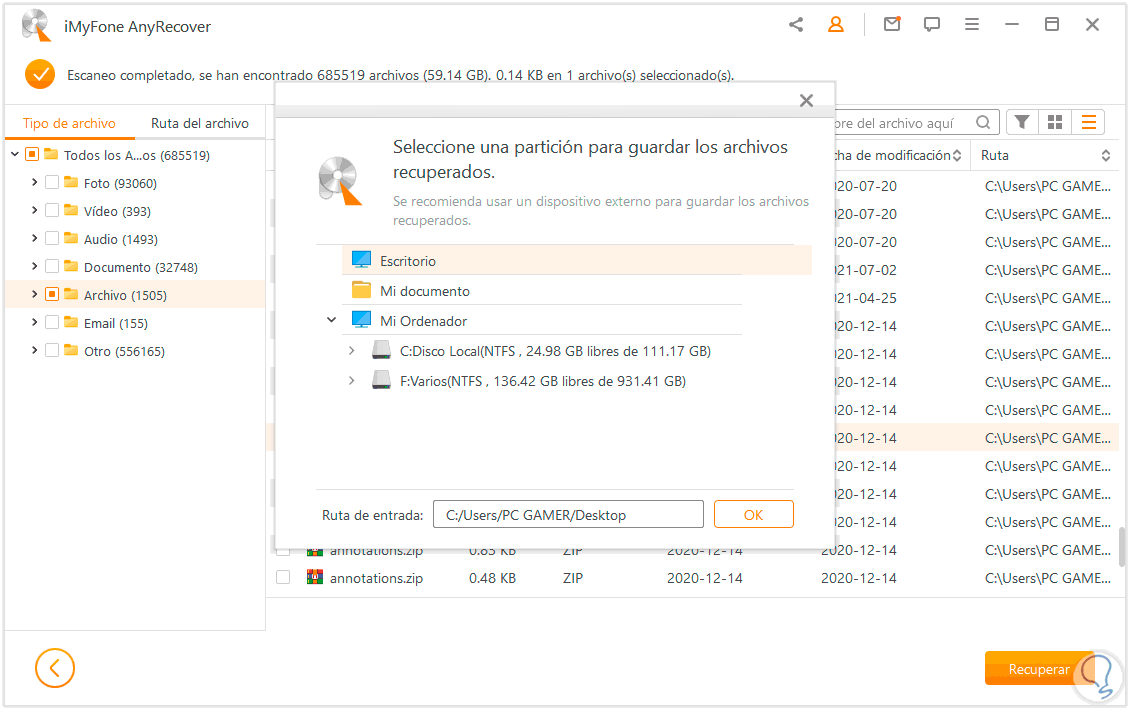Check the Documento category checkbox
The height and width of the screenshot is (710, 1130).
pos(52,267)
